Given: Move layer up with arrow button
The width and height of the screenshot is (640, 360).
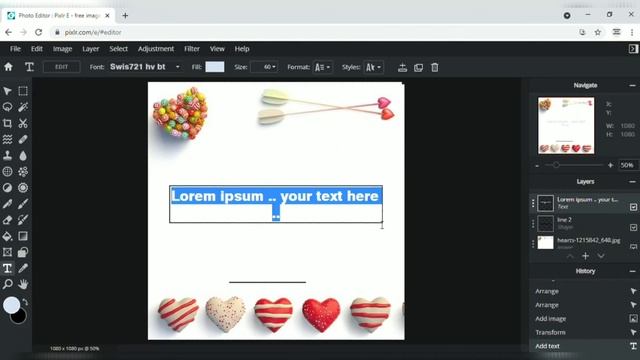Looking at the screenshot, I should [x=570, y=256].
